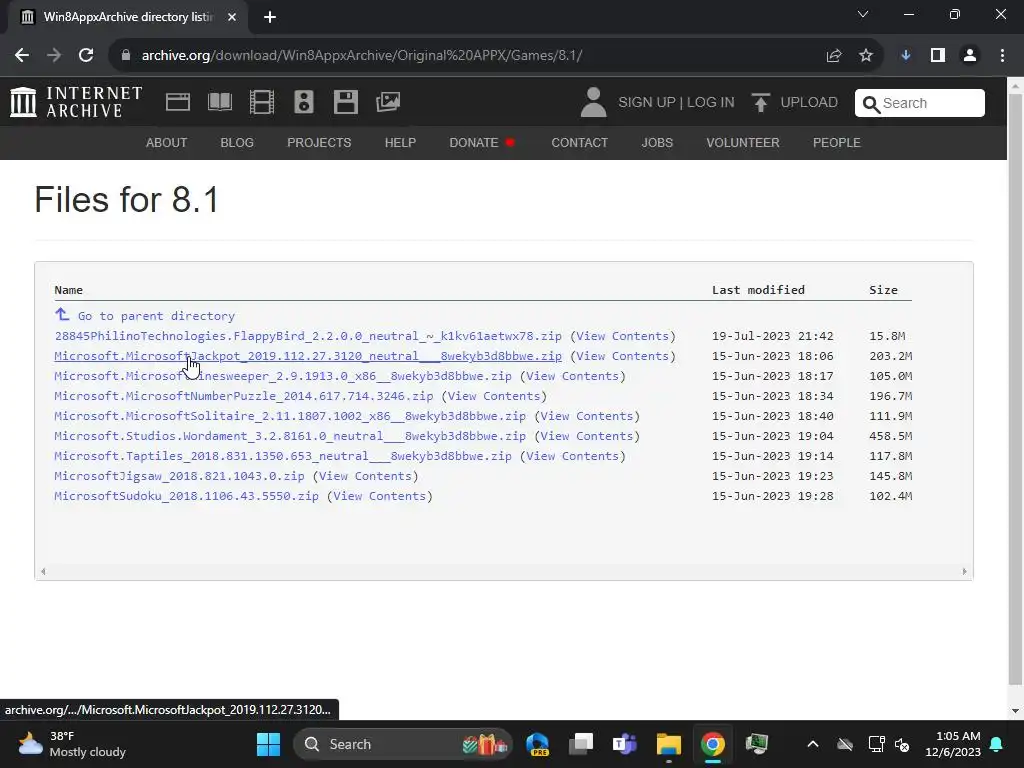
Task: Click LOG IN link
Action: pyautogui.click(x=711, y=103)
